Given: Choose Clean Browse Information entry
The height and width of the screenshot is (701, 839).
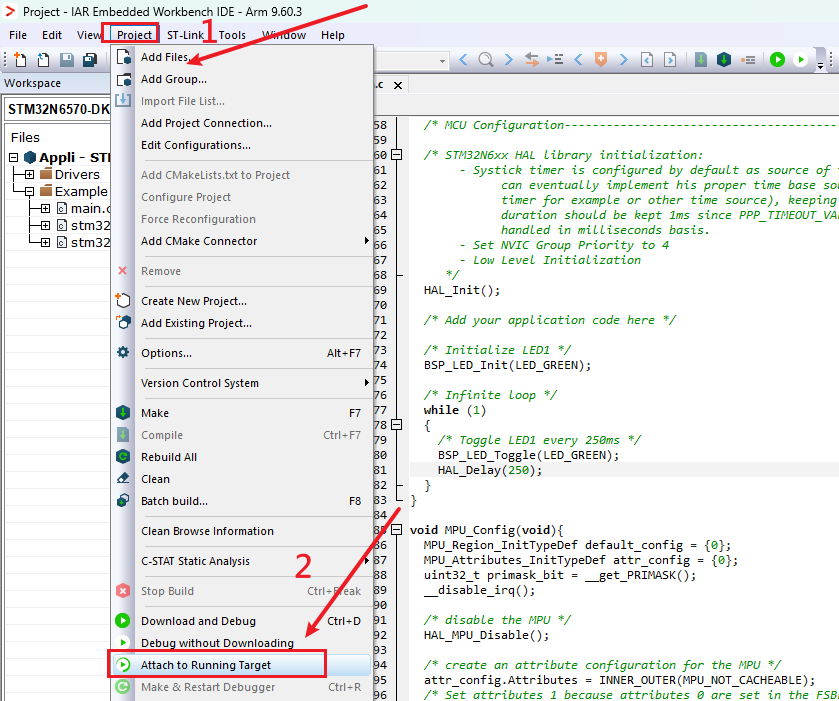Looking at the screenshot, I should pos(242,531).
